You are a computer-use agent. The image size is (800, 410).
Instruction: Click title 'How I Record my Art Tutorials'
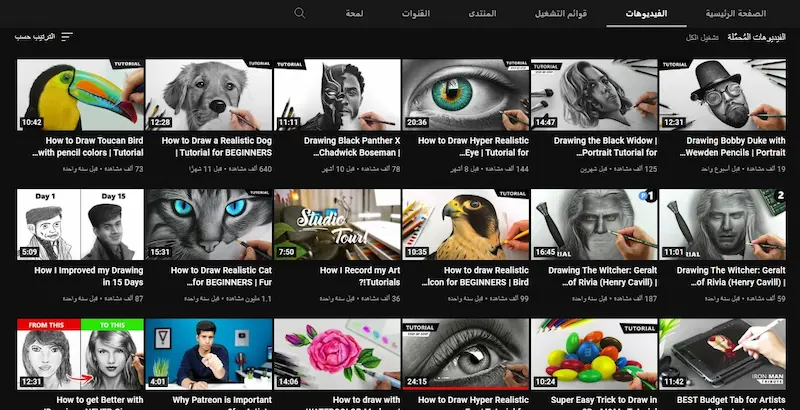click(360, 276)
